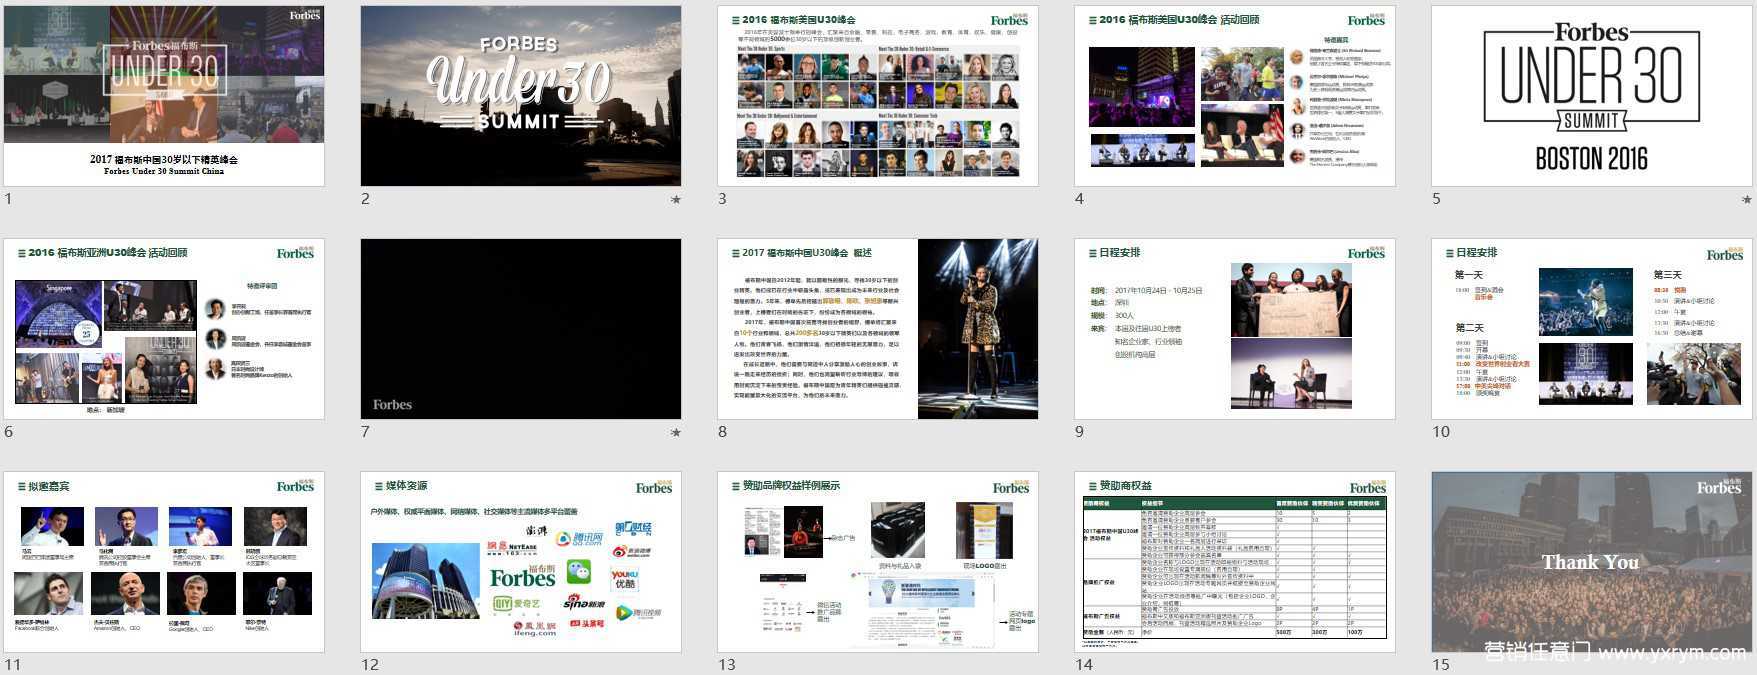The image size is (1757, 675).
Task: Select slide 2 with Forbes Under 30 Summit skyline
Action: [x=521, y=96]
